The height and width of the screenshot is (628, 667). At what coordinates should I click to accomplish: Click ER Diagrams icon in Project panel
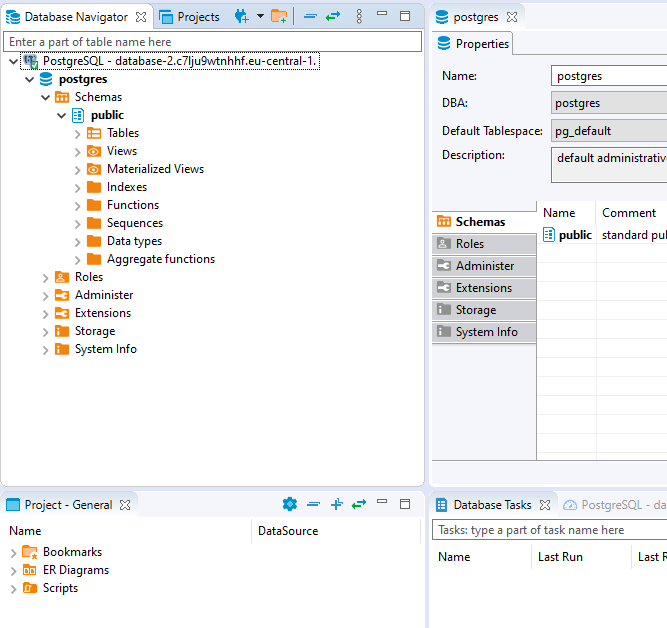coord(30,570)
